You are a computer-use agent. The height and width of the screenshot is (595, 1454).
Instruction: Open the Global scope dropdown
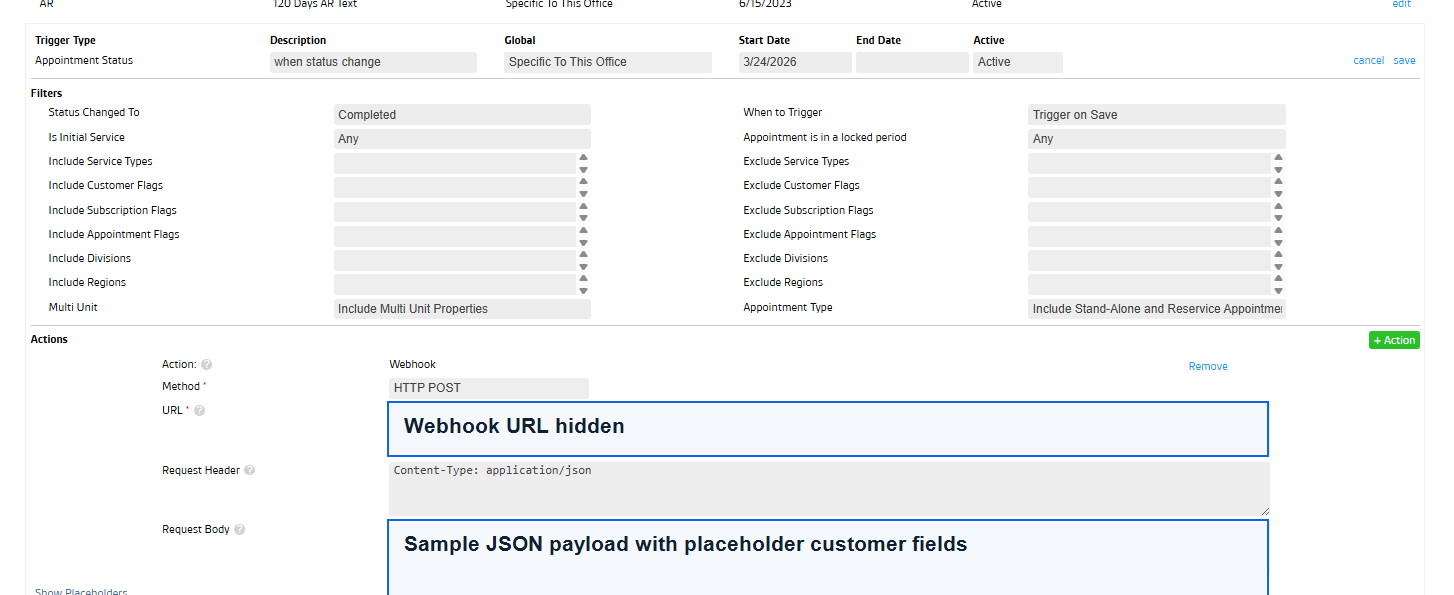(x=608, y=62)
